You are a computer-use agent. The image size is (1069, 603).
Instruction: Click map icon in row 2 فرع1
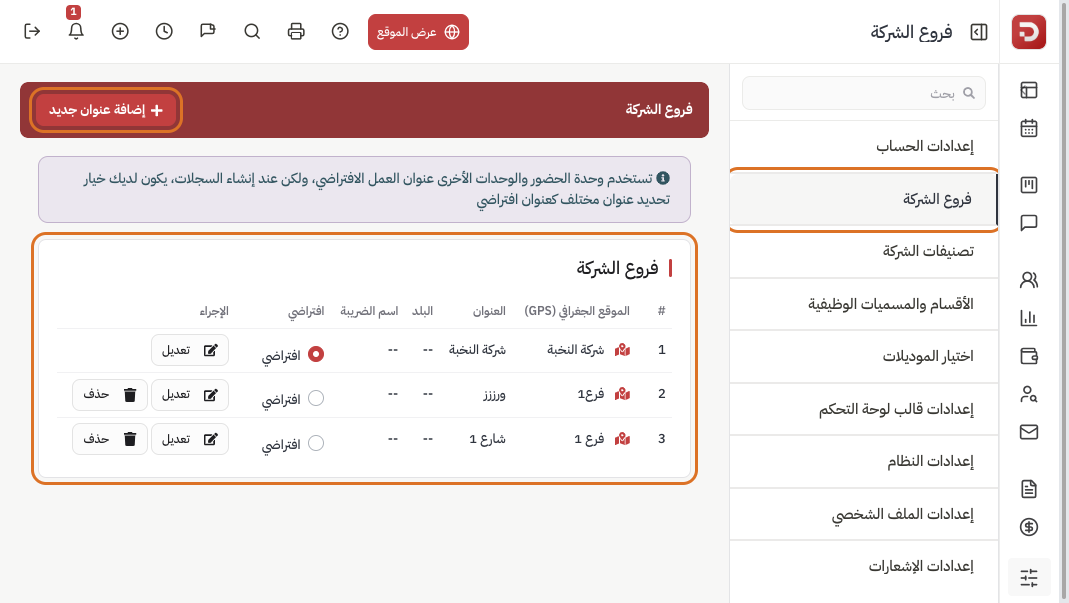(x=622, y=394)
